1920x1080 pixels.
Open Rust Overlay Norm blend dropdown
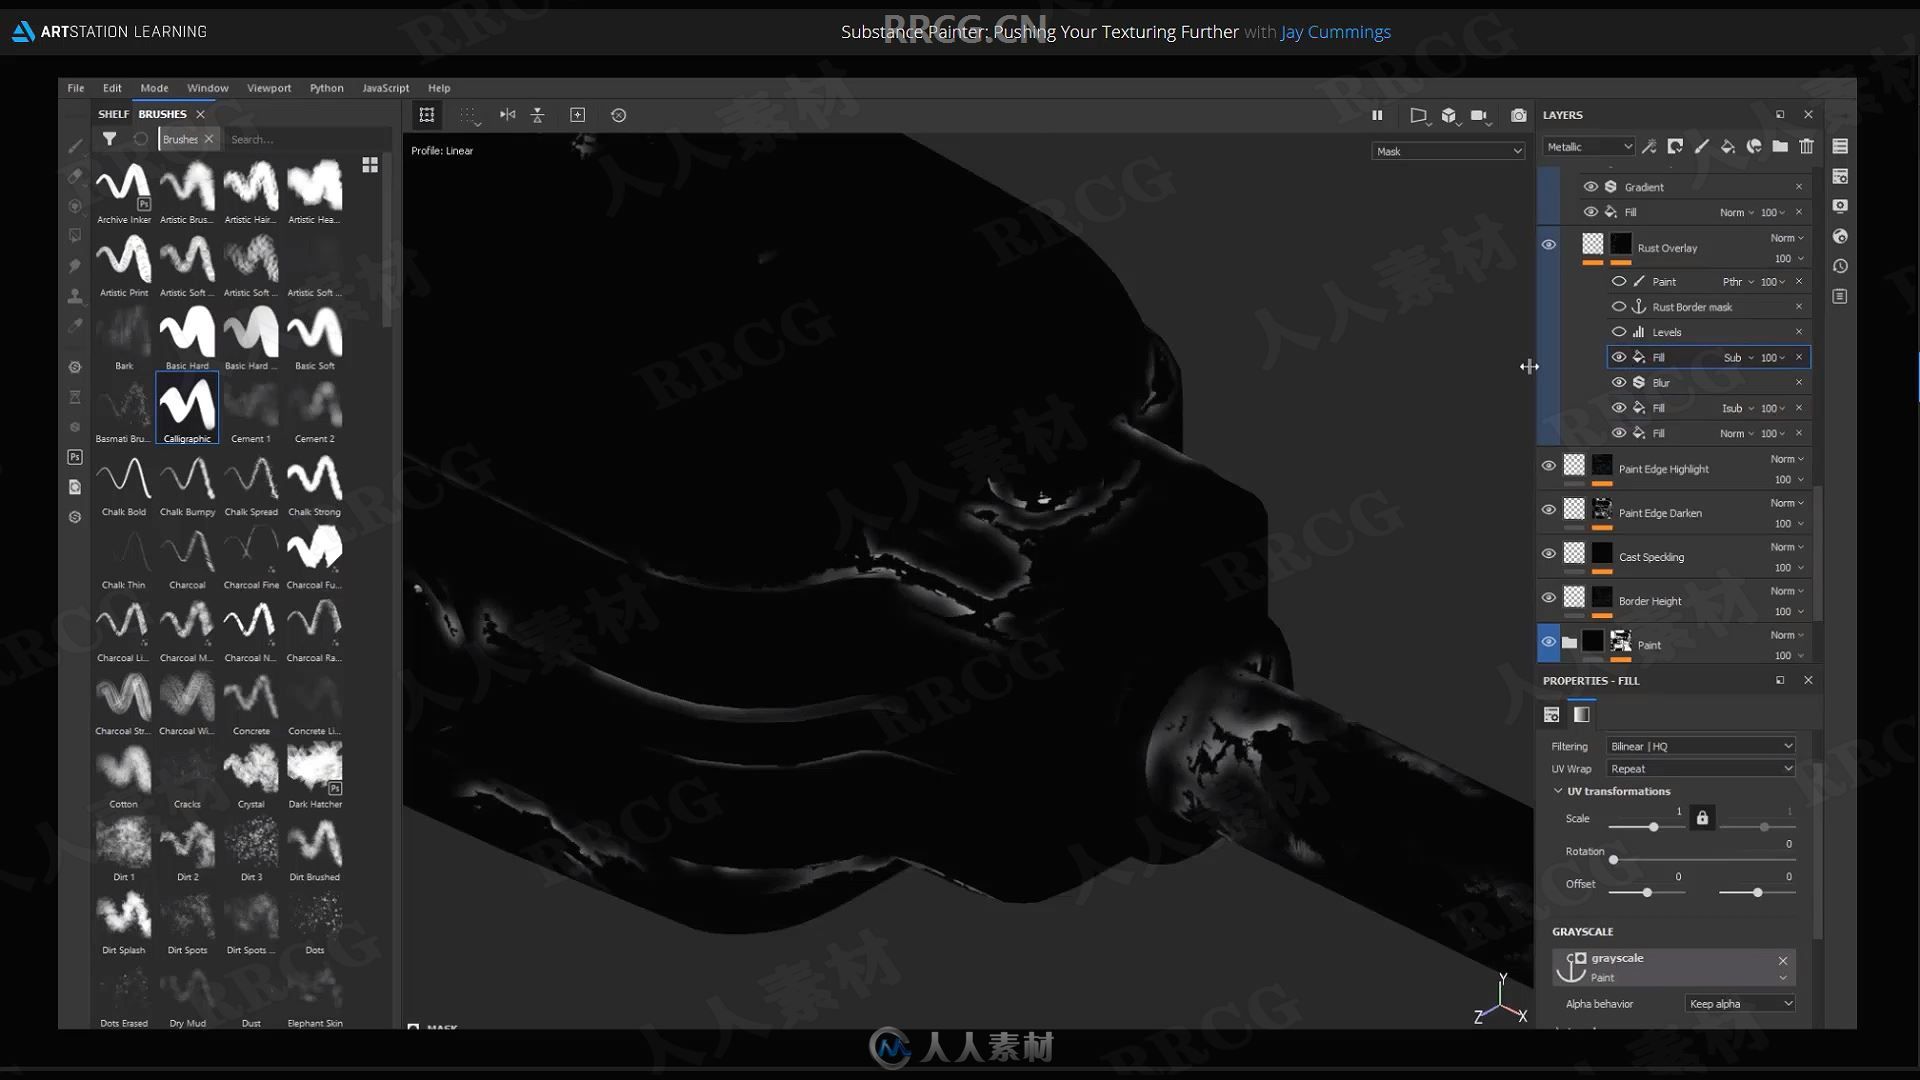coord(1787,238)
